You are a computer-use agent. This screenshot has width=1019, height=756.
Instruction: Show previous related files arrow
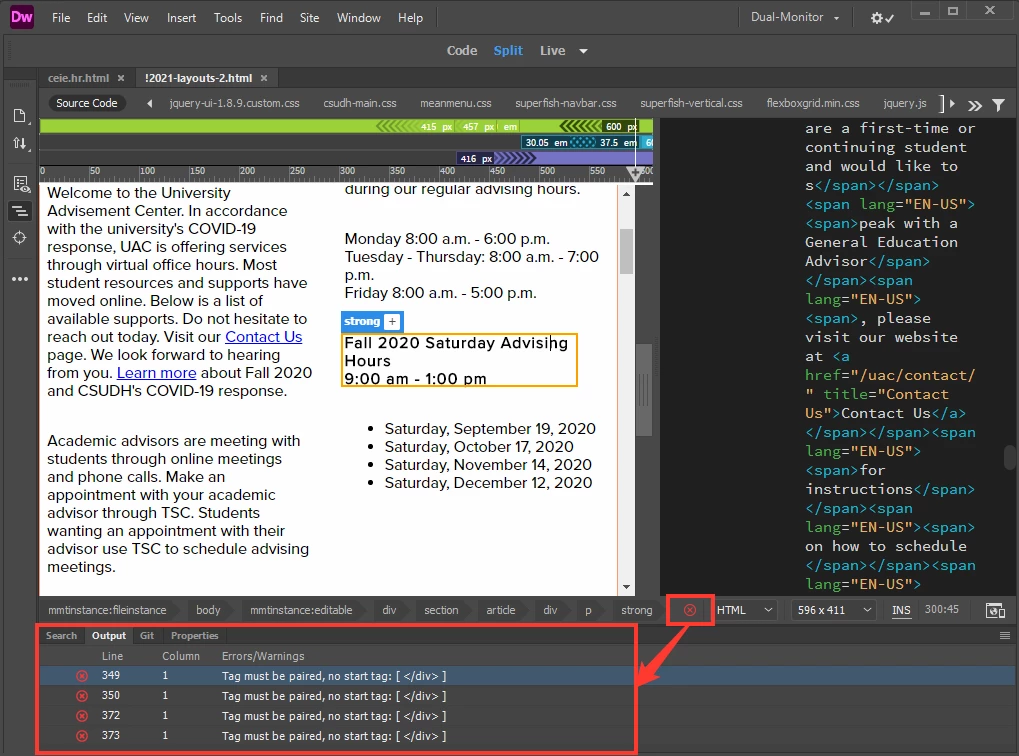(x=149, y=103)
